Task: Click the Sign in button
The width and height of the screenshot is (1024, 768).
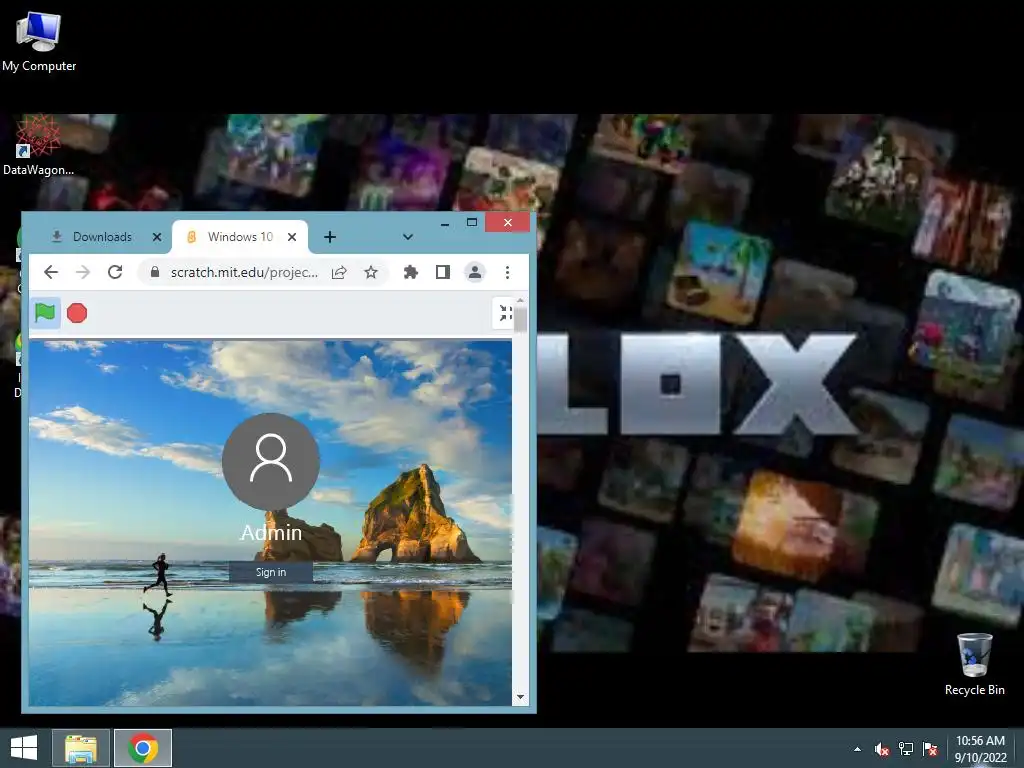Action: [x=271, y=572]
